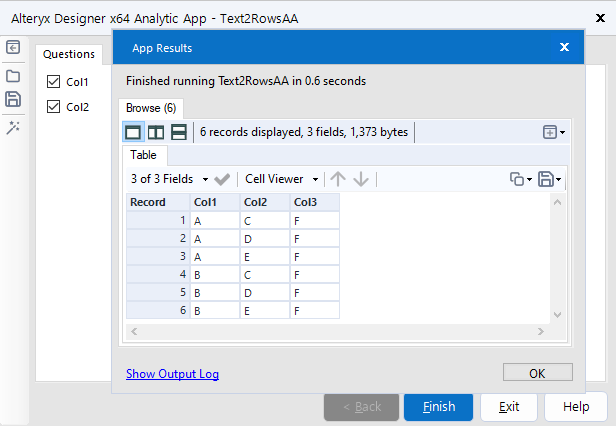Save app values with the floppy disk icon
Viewport: 616px width, 426px height.
click(x=13, y=99)
